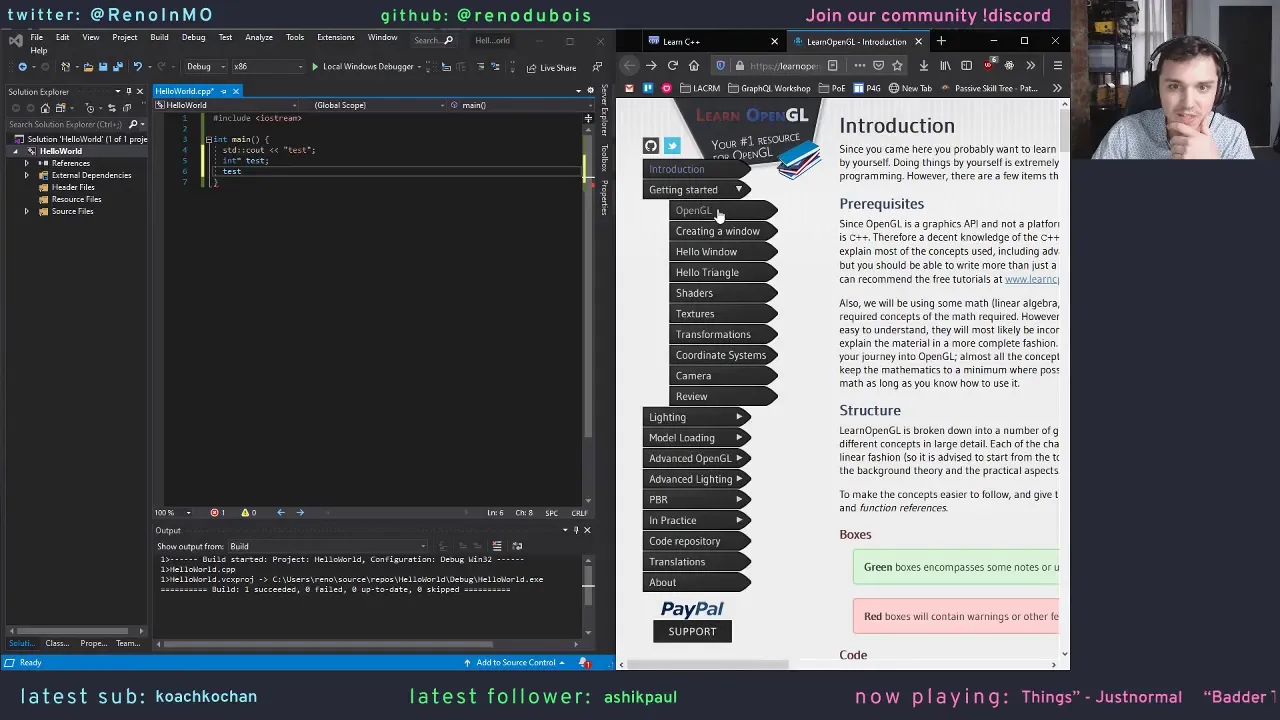Open the x86 platform dropdown
The height and width of the screenshot is (720, 1280).
tap(267, 67)
